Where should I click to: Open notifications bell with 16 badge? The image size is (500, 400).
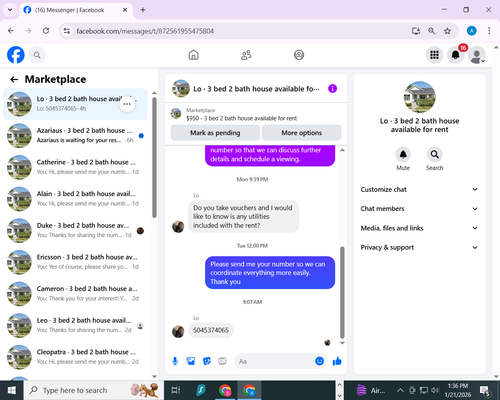(x=456, y=55)
